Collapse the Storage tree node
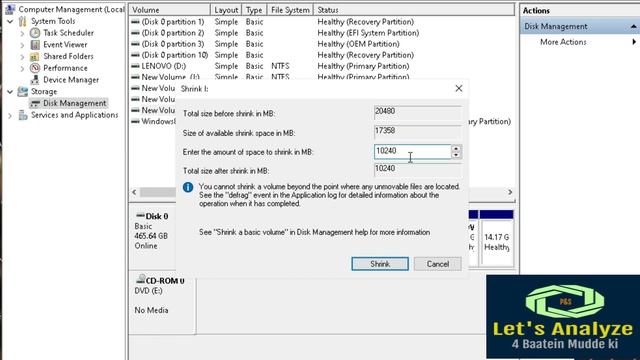This screenshot has width=640, height=360. pyautogui.click(x=10, y=92)
